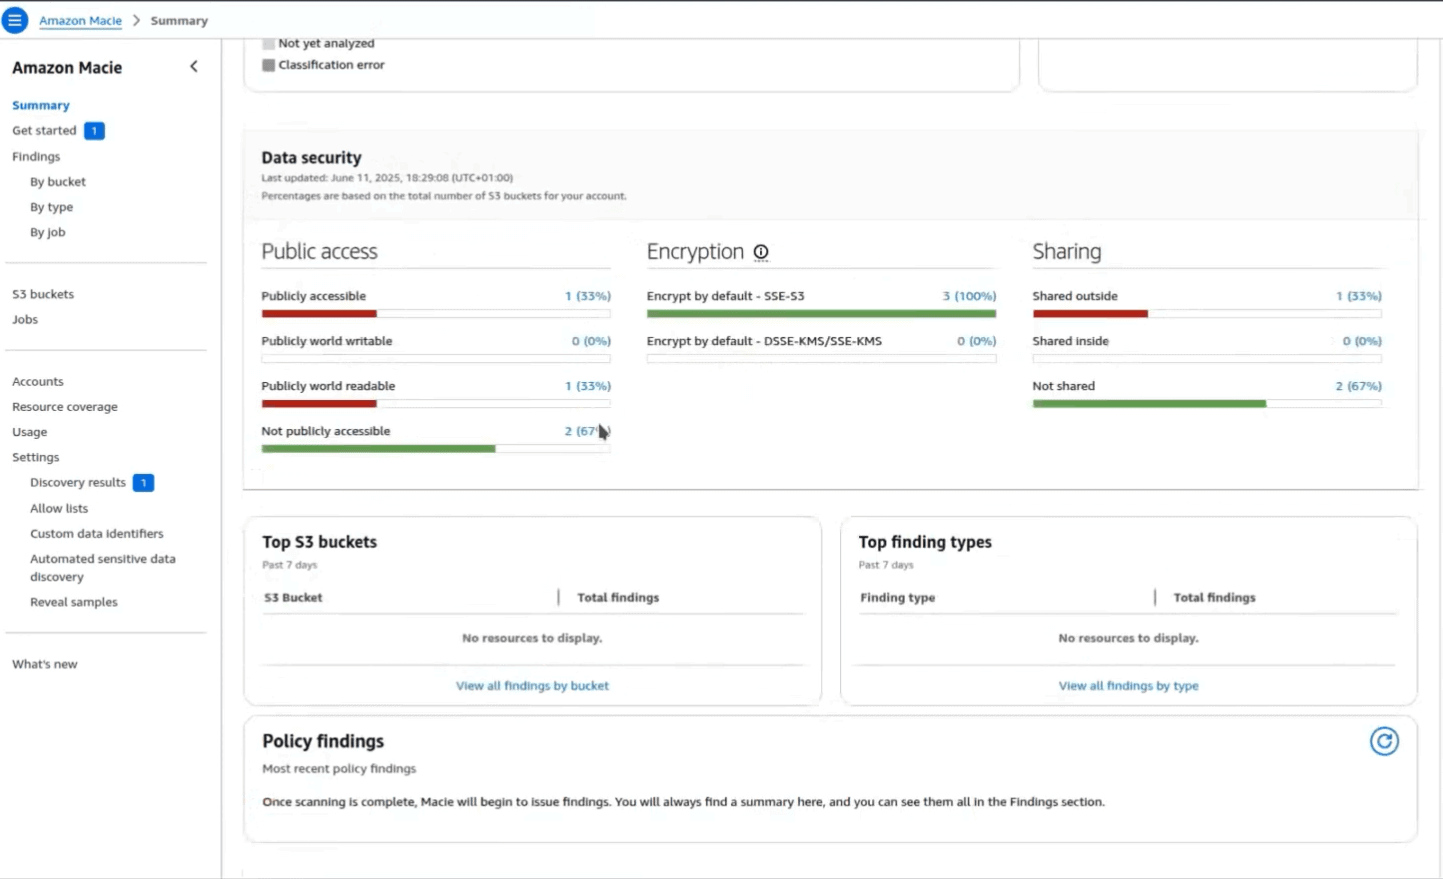
Task: Open Usage page
Action: click(29, 432)
